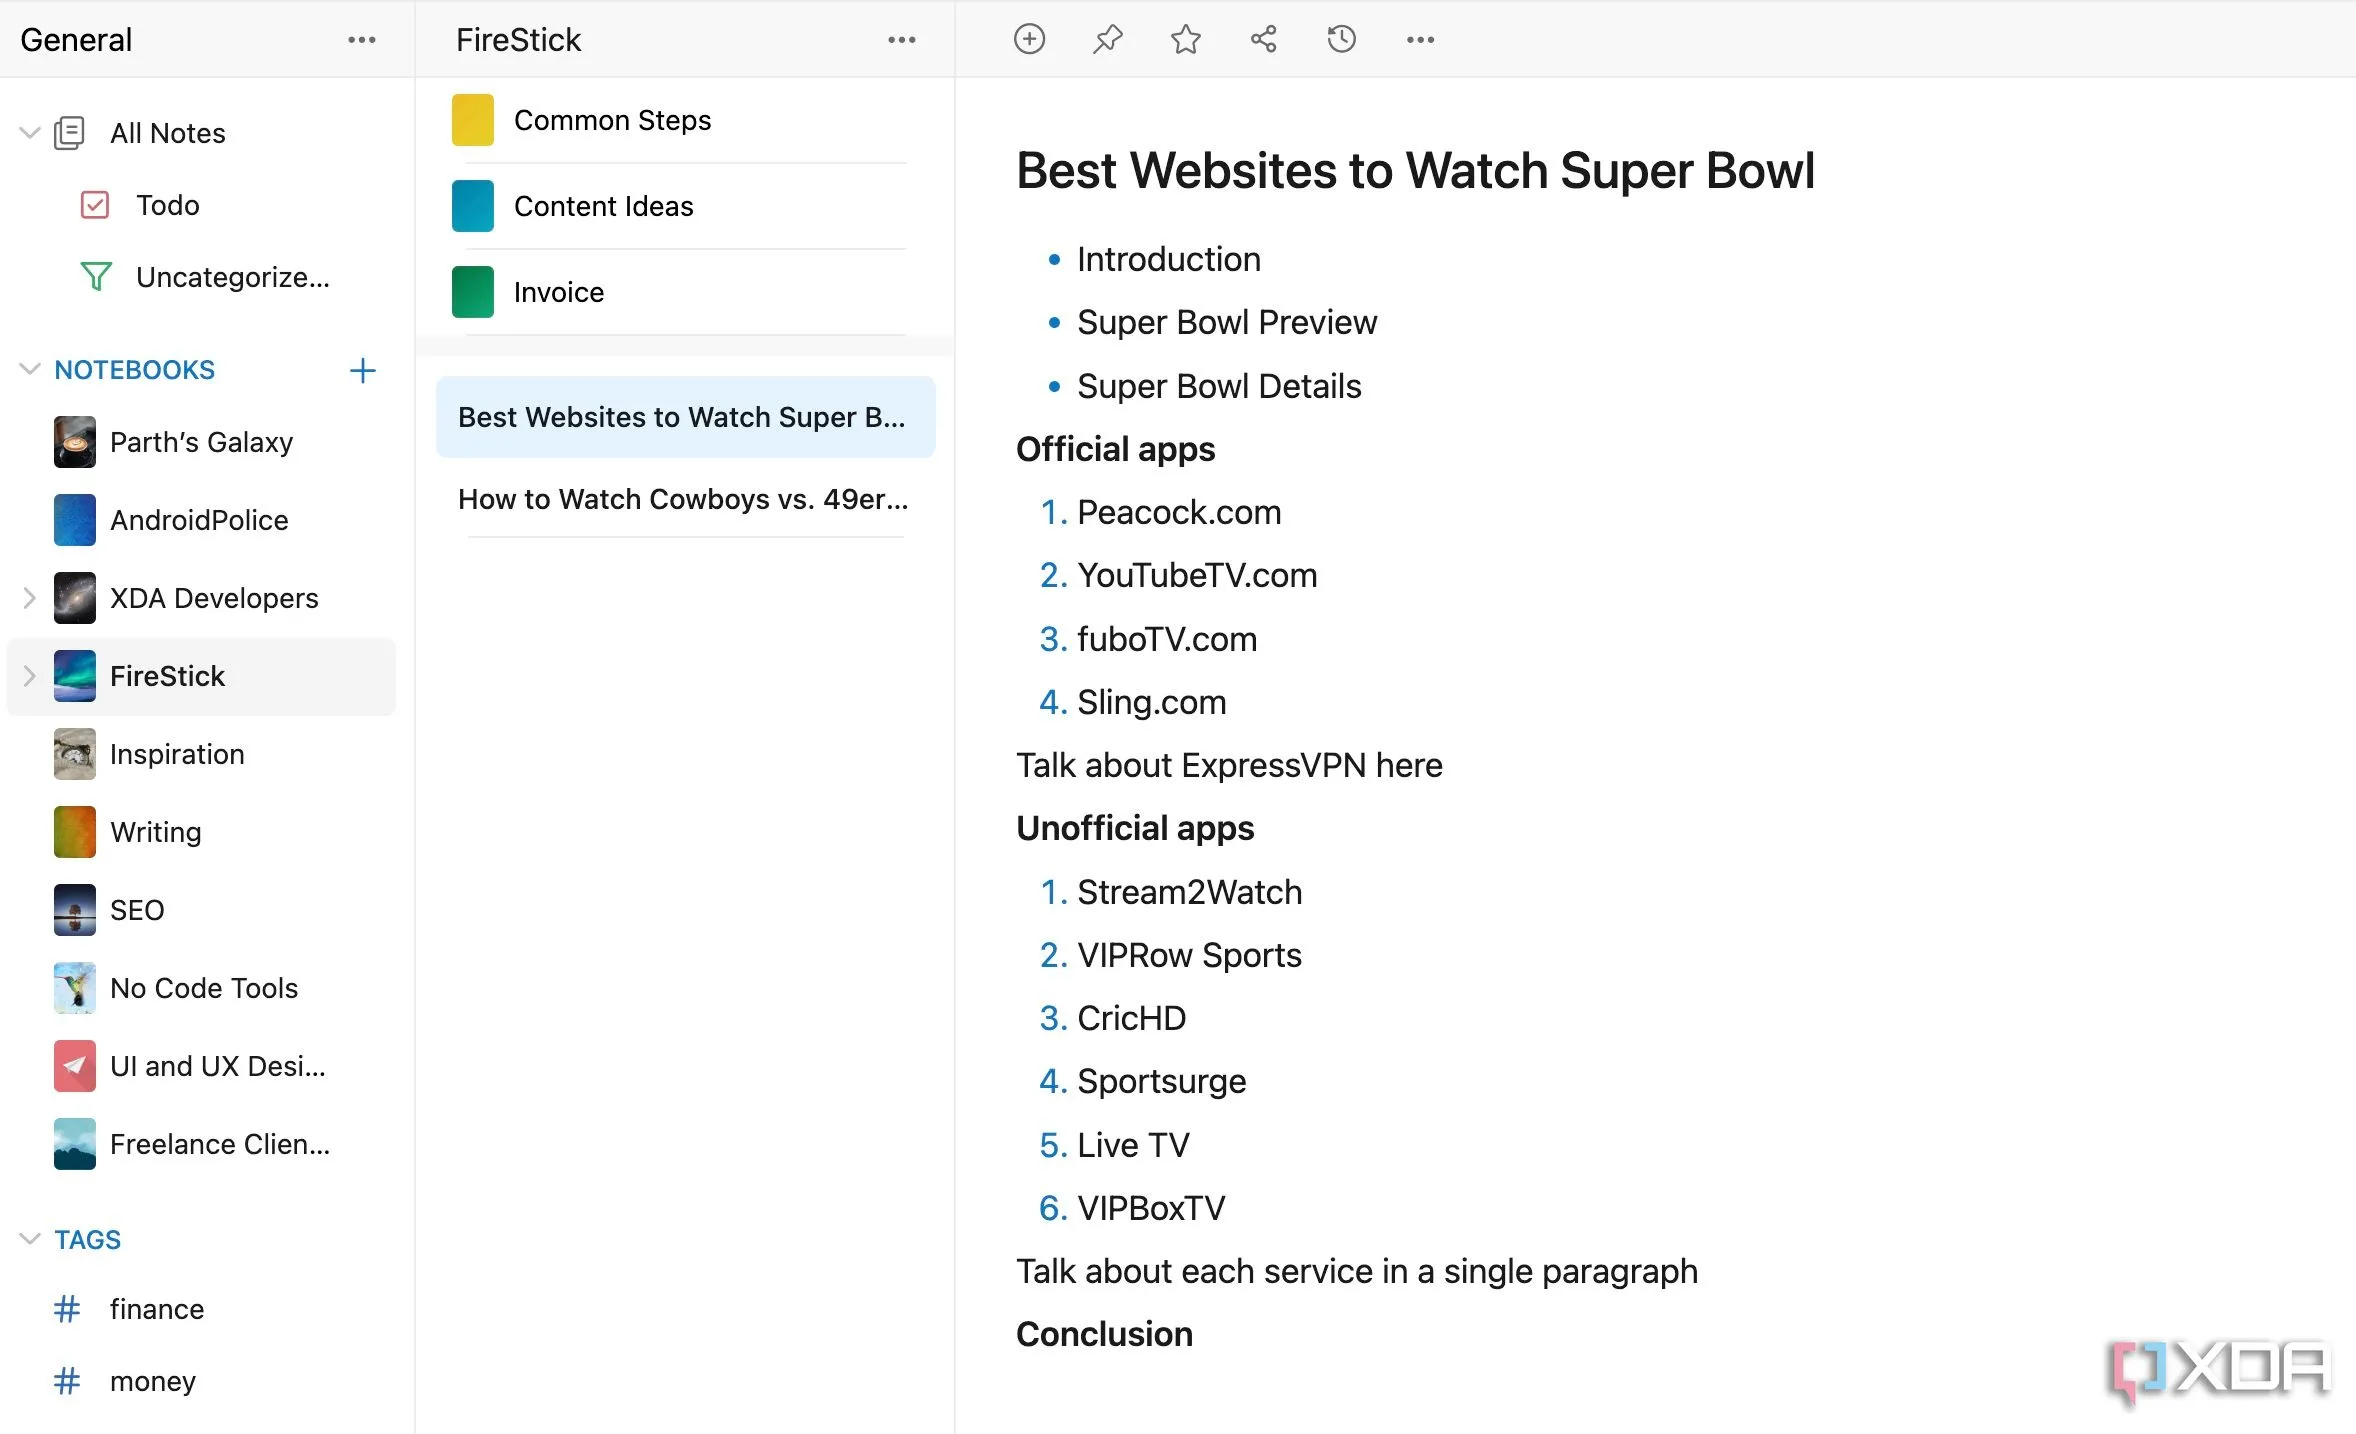Open General panel three-dot menu

(x=361, y=40)
